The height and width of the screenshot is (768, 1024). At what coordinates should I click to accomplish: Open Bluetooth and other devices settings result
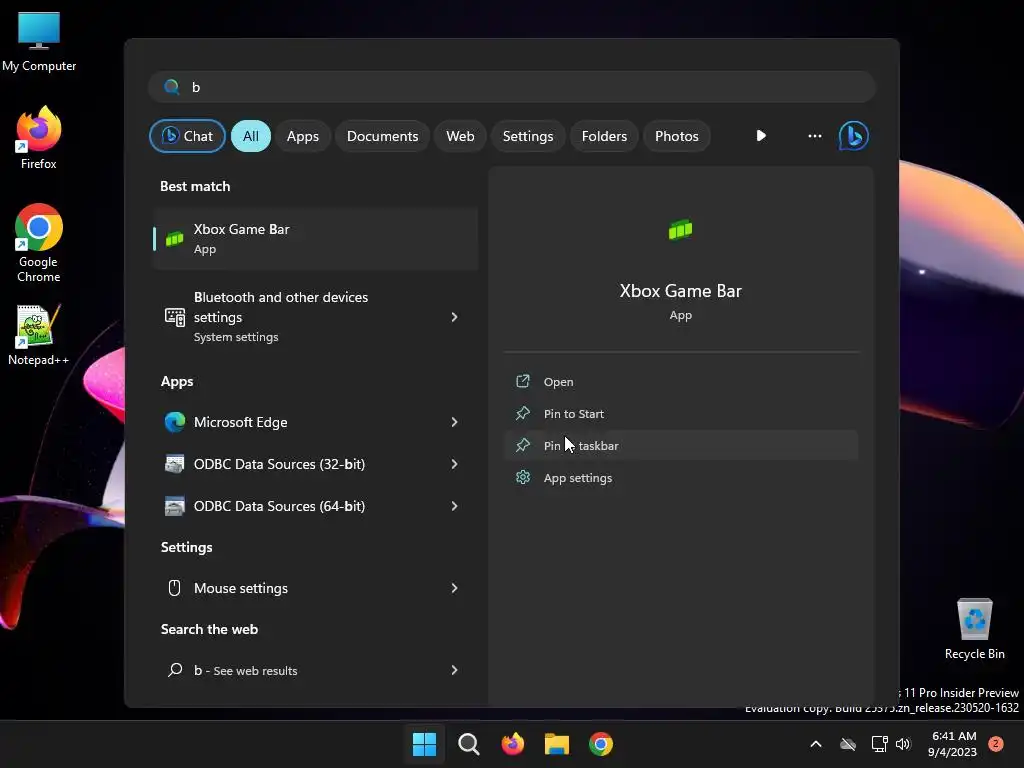coord(315,317)
